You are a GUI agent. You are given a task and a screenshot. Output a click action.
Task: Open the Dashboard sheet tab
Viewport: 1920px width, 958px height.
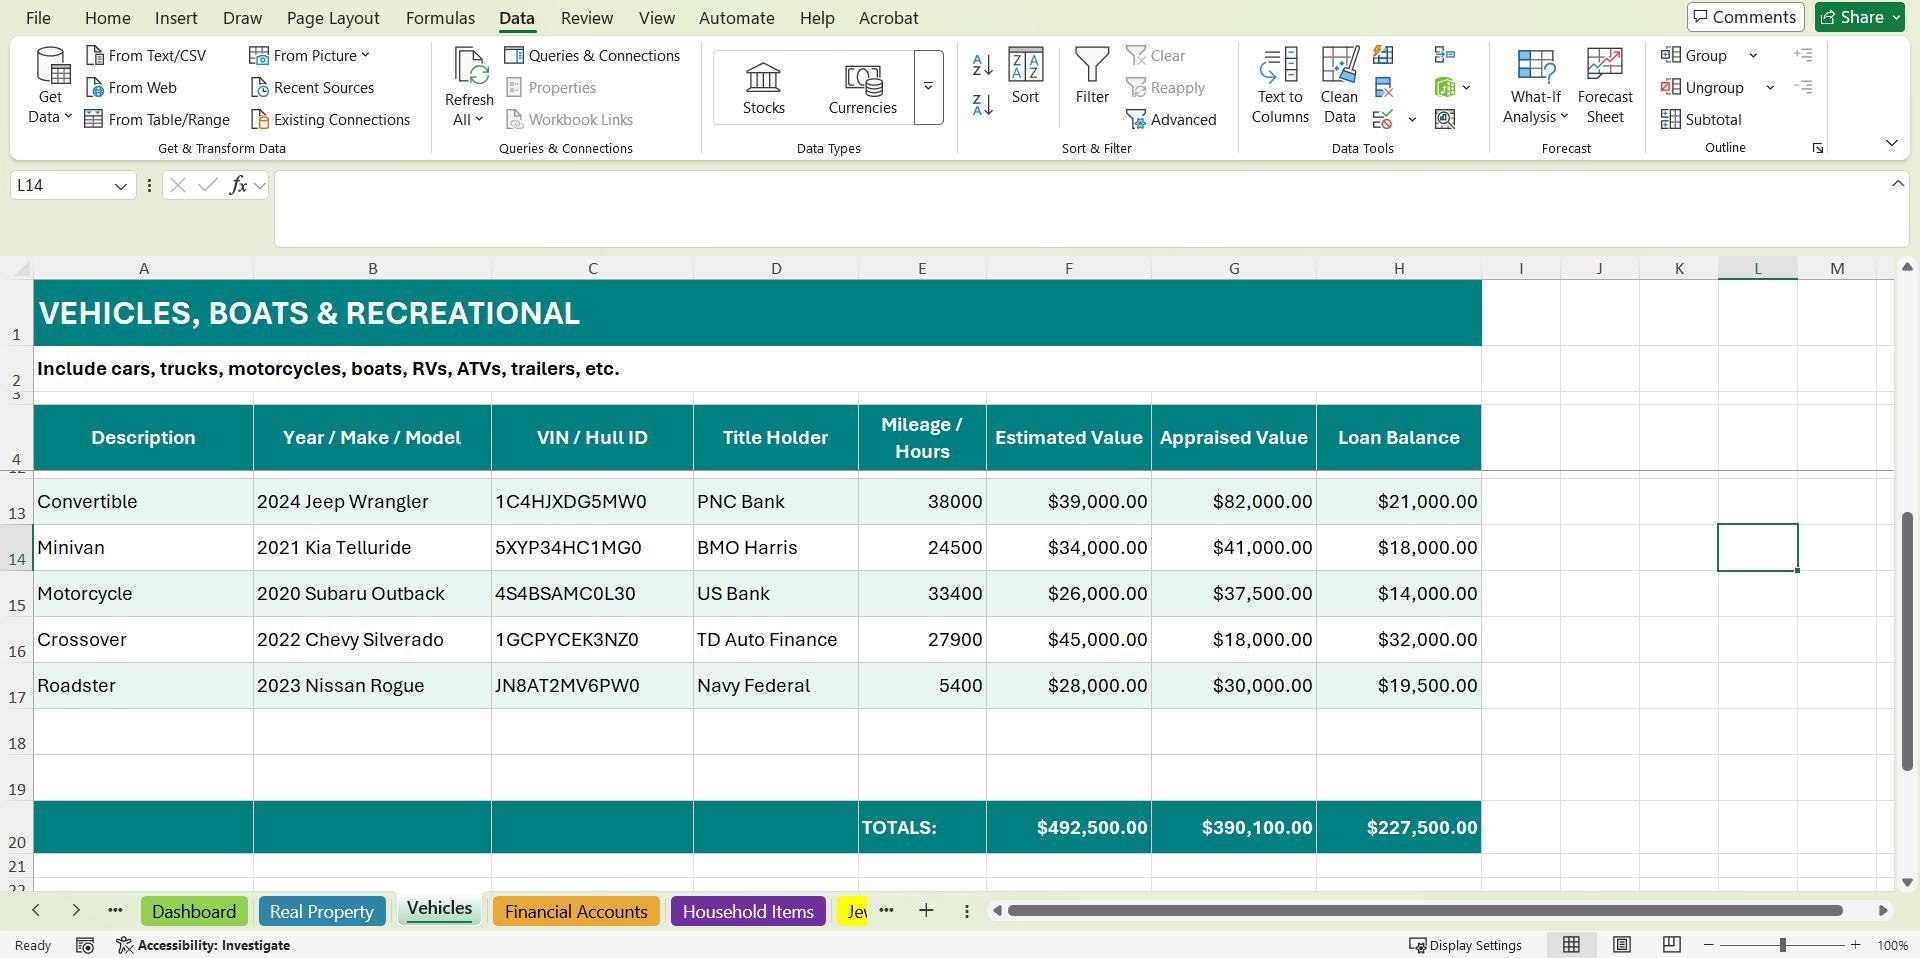pyautogui.click(x=194, y=912)
